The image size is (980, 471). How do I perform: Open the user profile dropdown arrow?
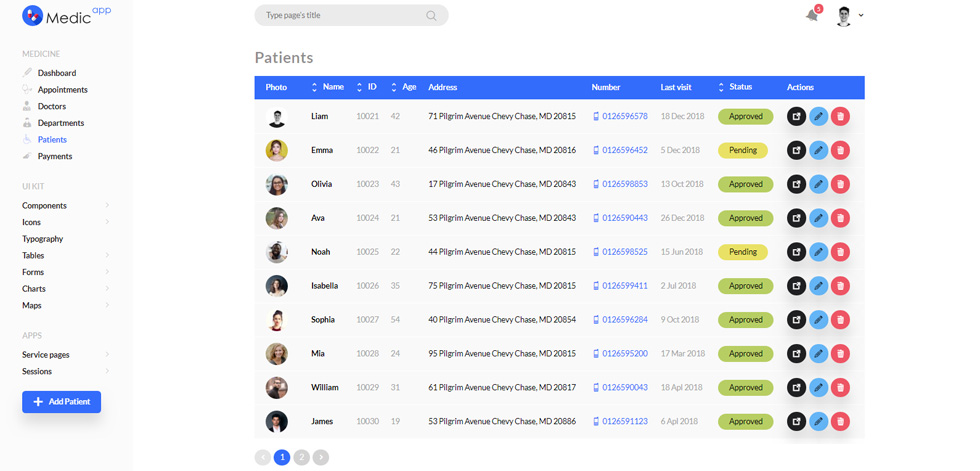pos(861,15)
